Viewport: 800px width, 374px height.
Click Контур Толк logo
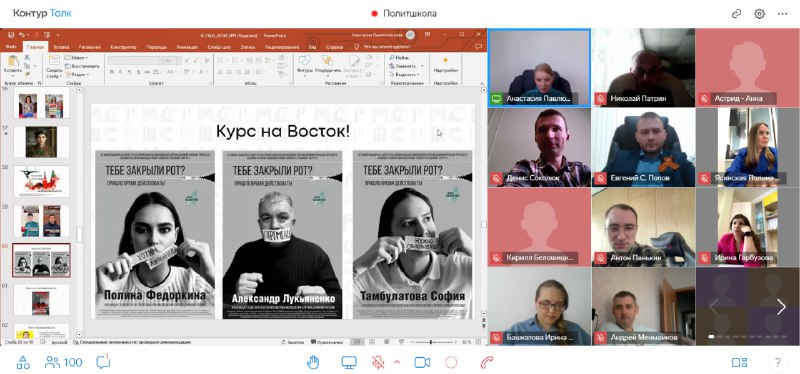point(42,13)
